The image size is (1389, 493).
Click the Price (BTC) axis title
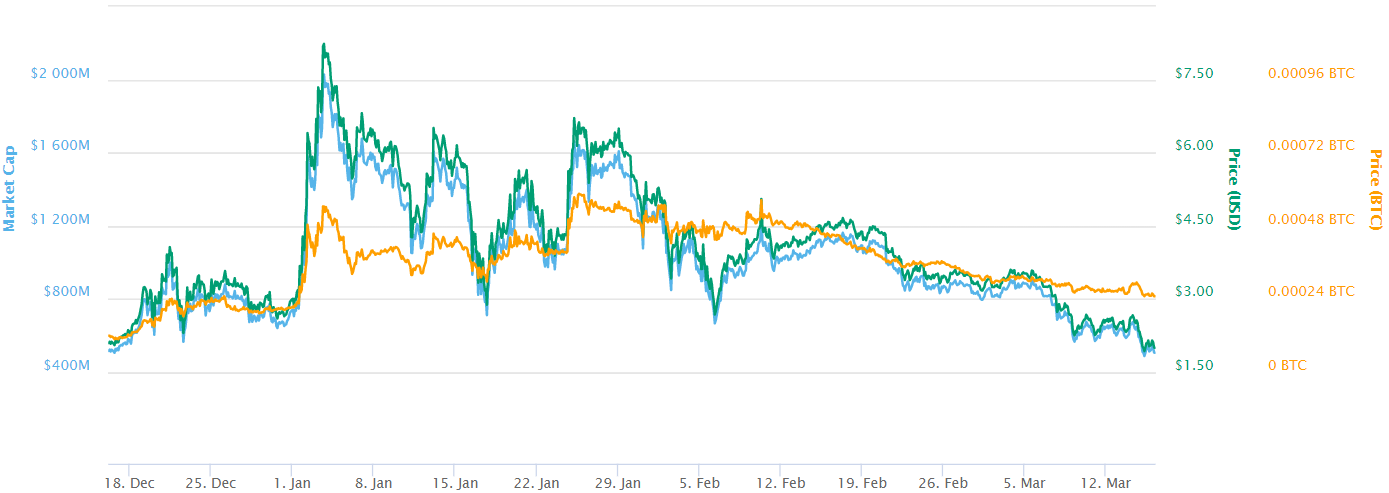point(1375,189)
